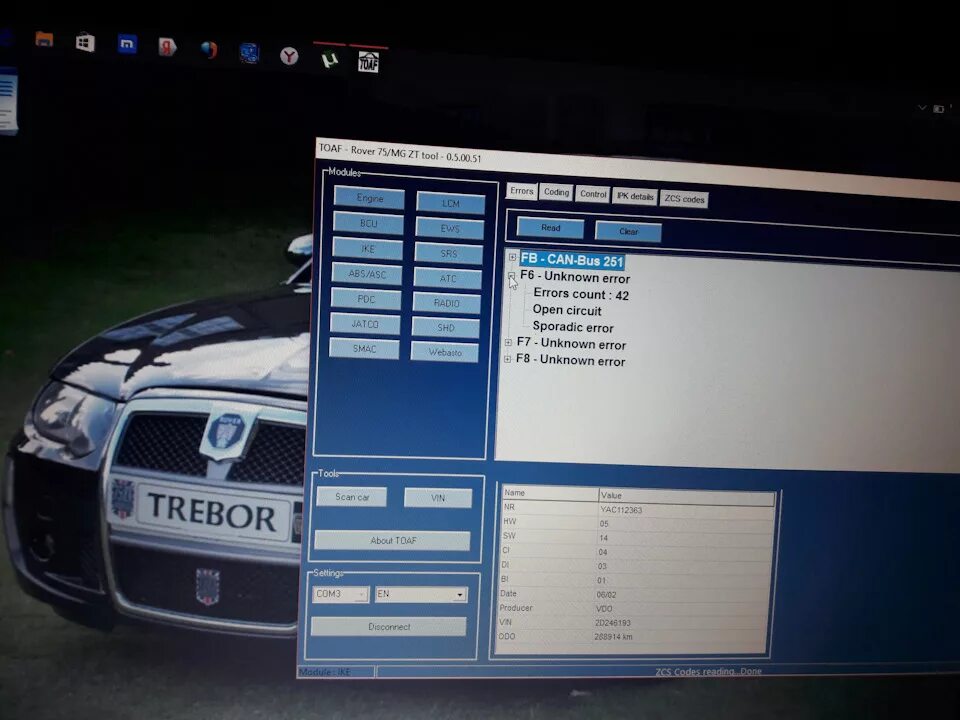Select the RADIO module
Screen dimensions: 960x720
446,303
